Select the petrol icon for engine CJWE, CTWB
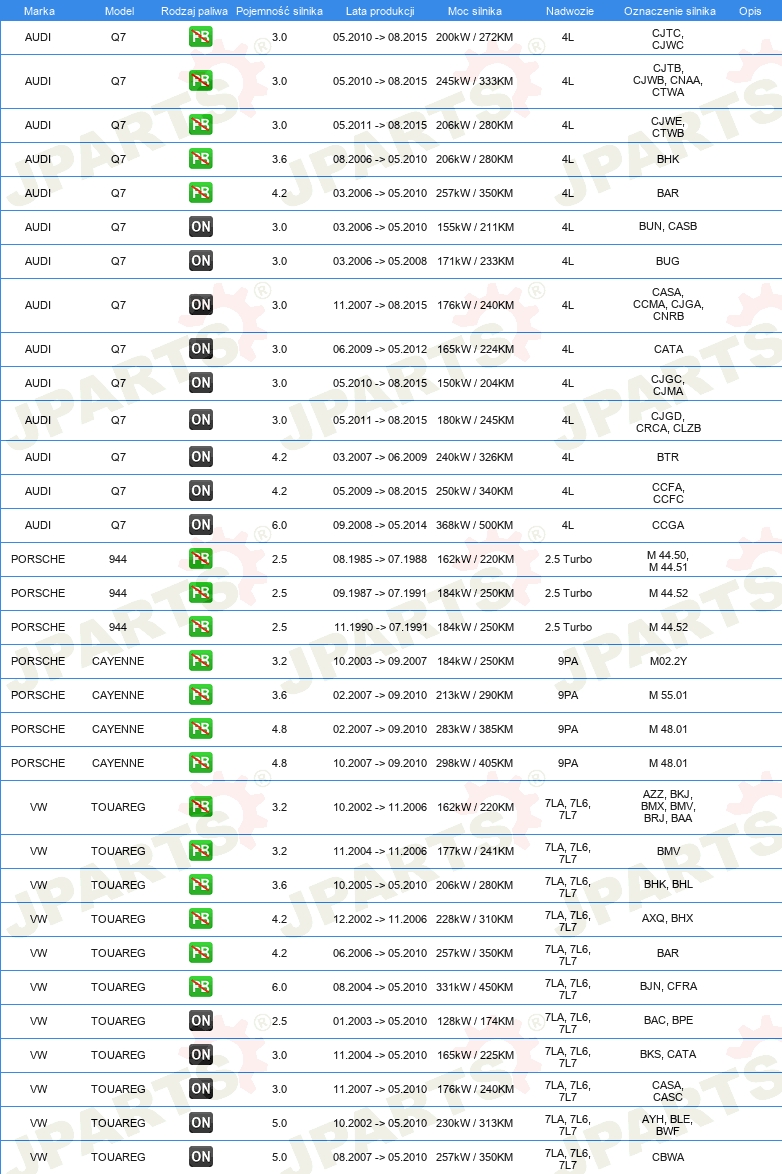 tap(201, 125)
